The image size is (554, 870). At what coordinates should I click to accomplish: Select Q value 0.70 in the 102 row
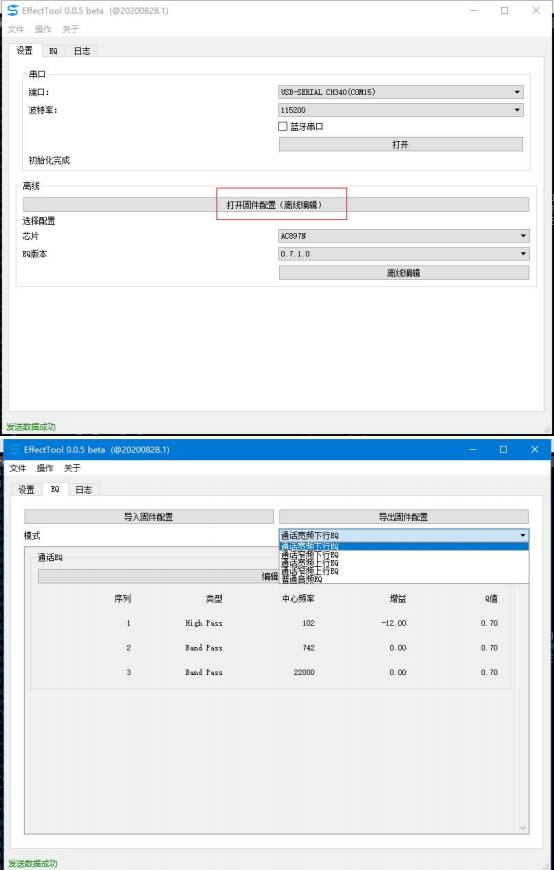tap(490, 623)
